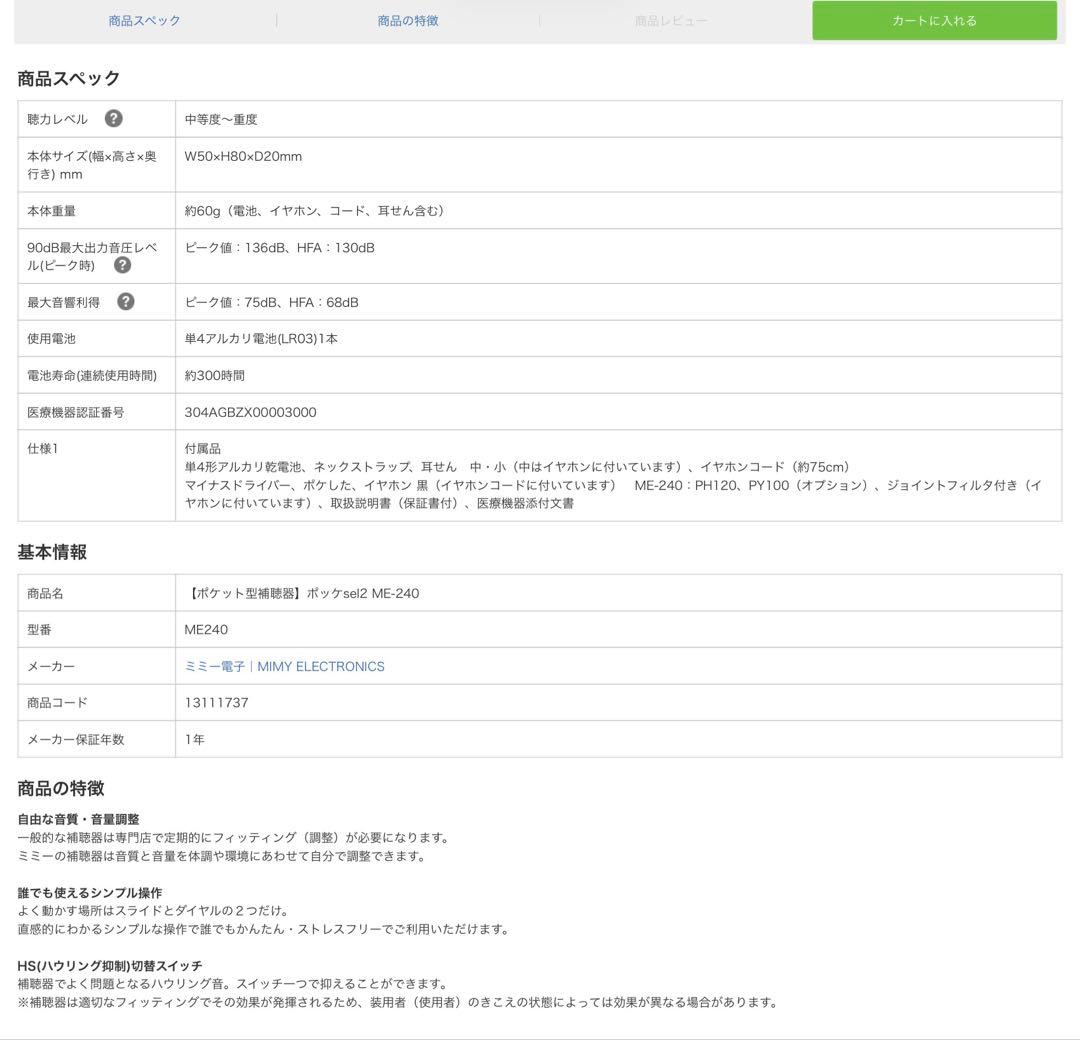Click help icon beside 90dB最大出力音圧レベル
This screenshot has width=1080, height=1040.
[x=122, y=265]
